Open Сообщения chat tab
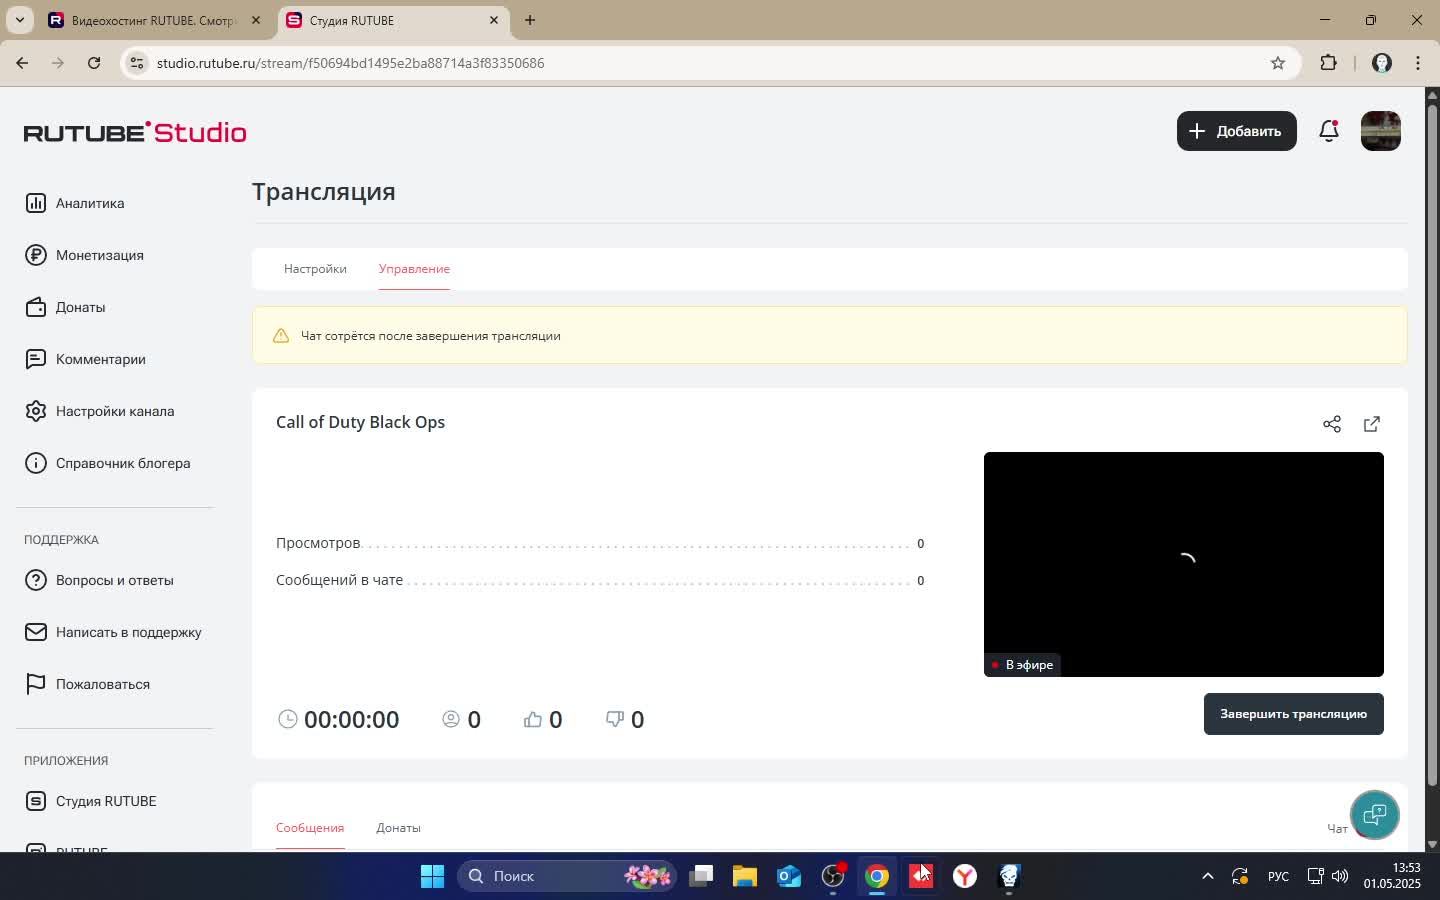The image size is (1440, 900). point(310,828)
